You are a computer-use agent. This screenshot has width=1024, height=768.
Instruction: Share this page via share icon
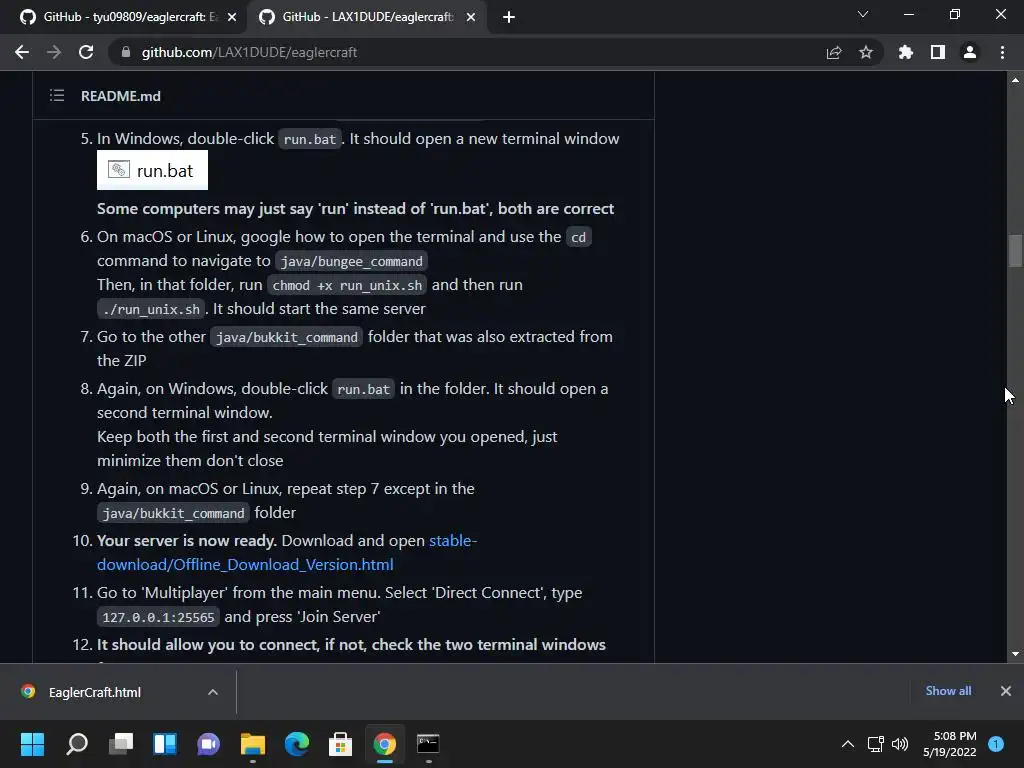tap(834, 52)
